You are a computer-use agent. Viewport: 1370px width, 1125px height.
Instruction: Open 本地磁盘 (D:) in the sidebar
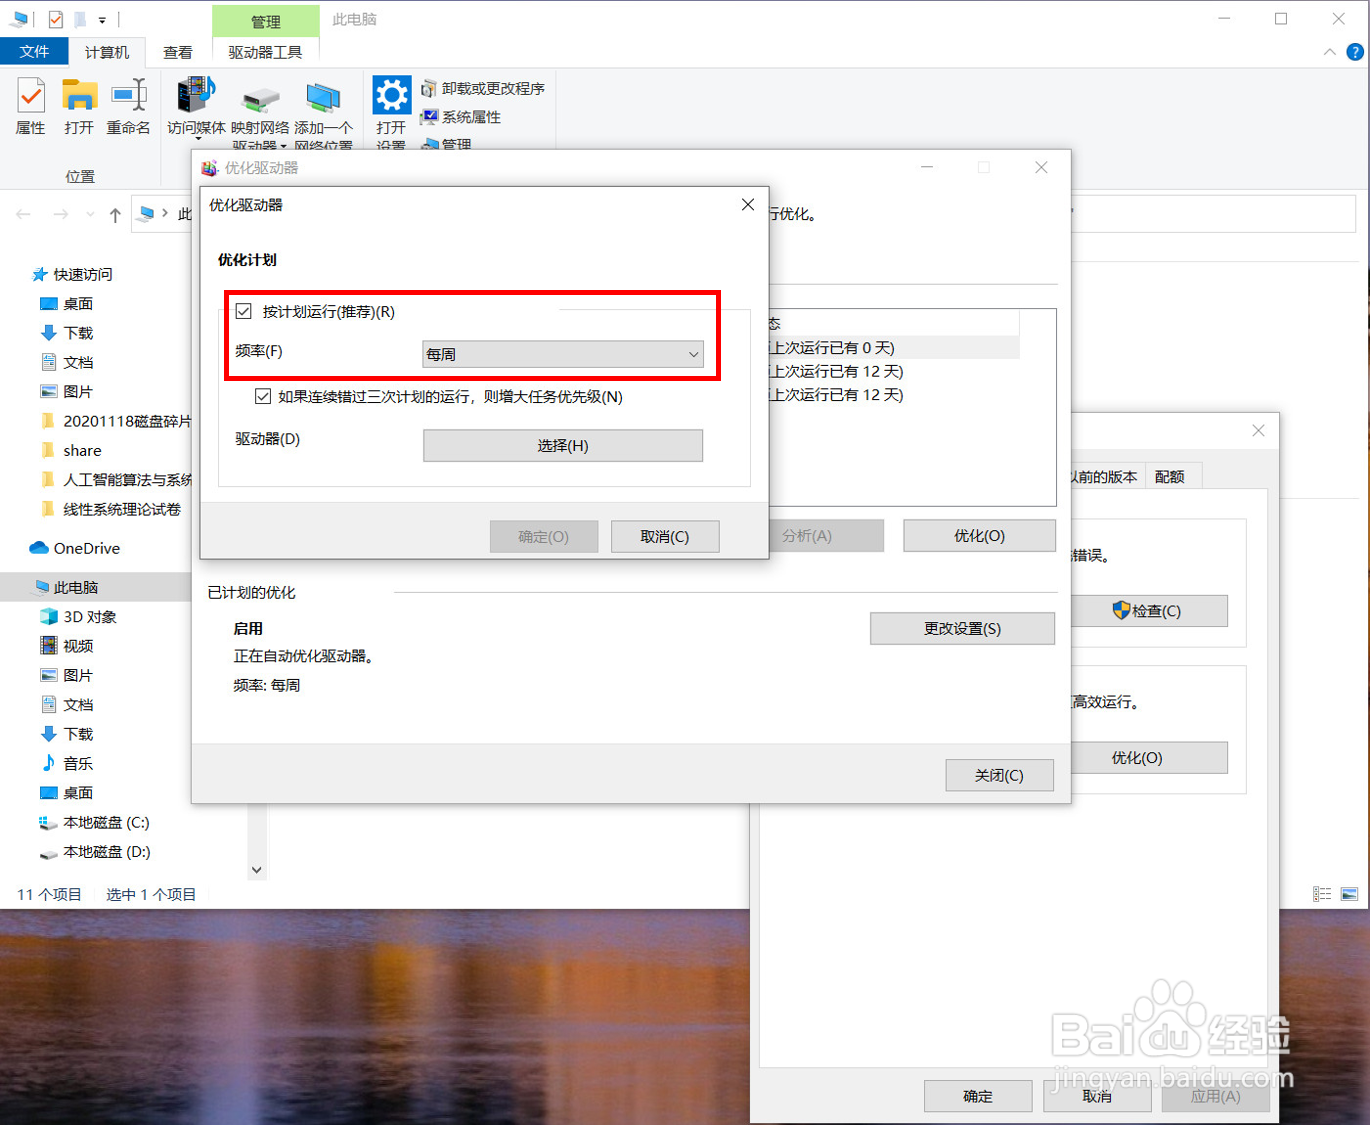[94, 852]
